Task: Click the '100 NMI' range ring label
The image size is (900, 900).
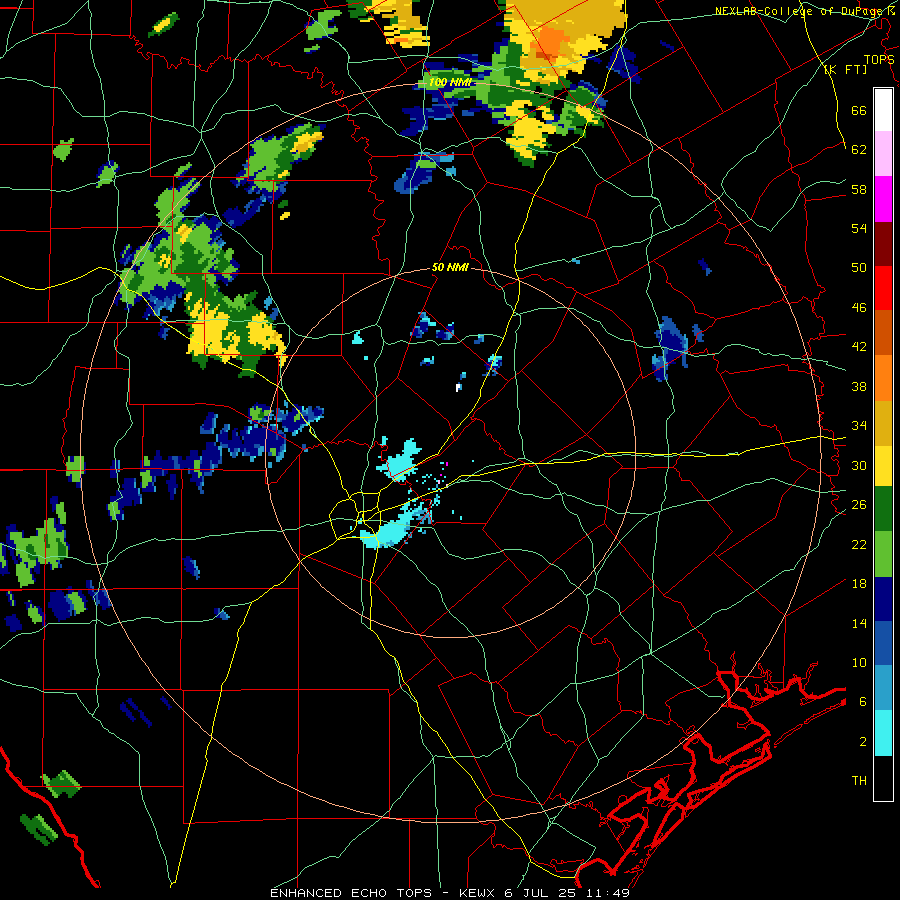Action: 450,83
